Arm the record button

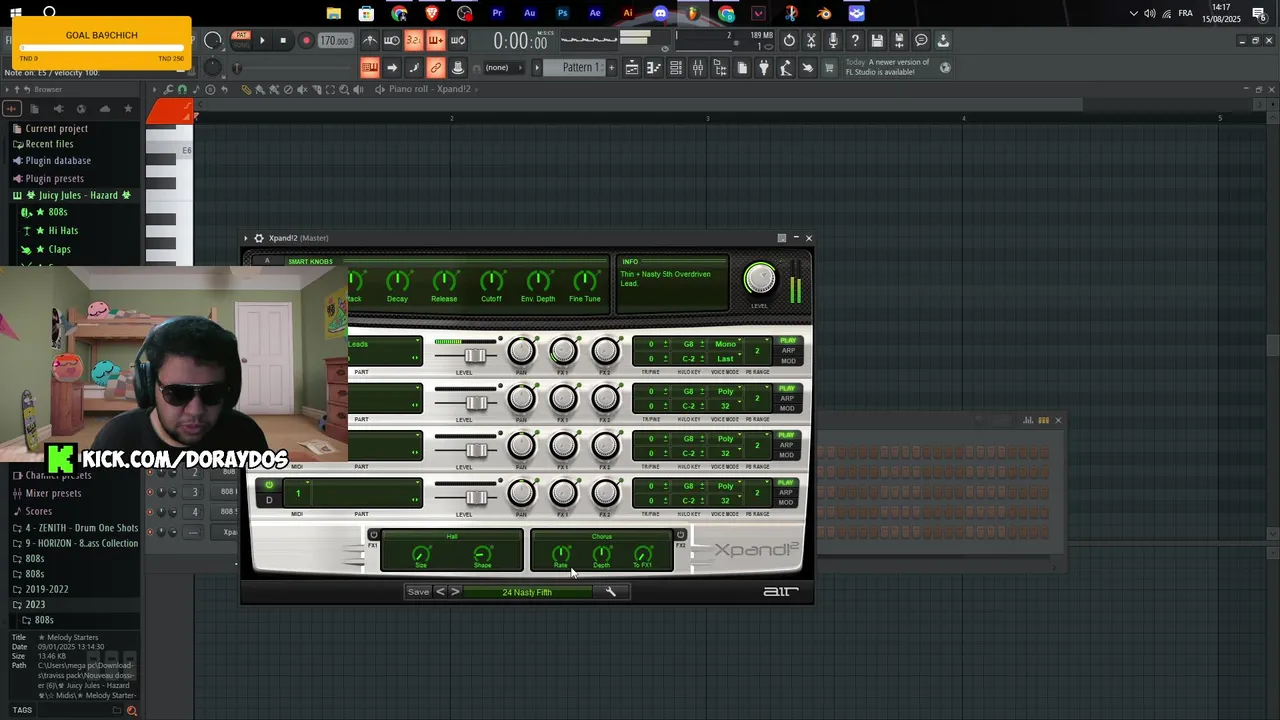click(306, 41)
